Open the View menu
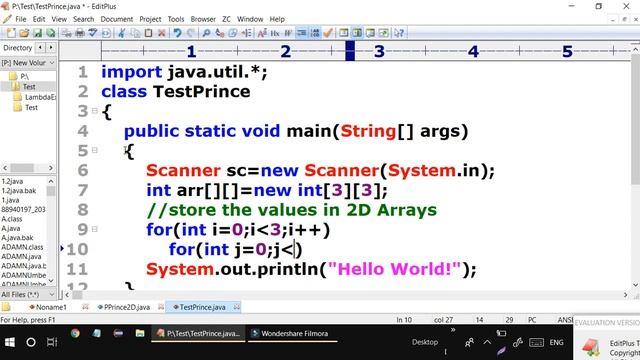 pyautogui.click(x=59, y=19)
